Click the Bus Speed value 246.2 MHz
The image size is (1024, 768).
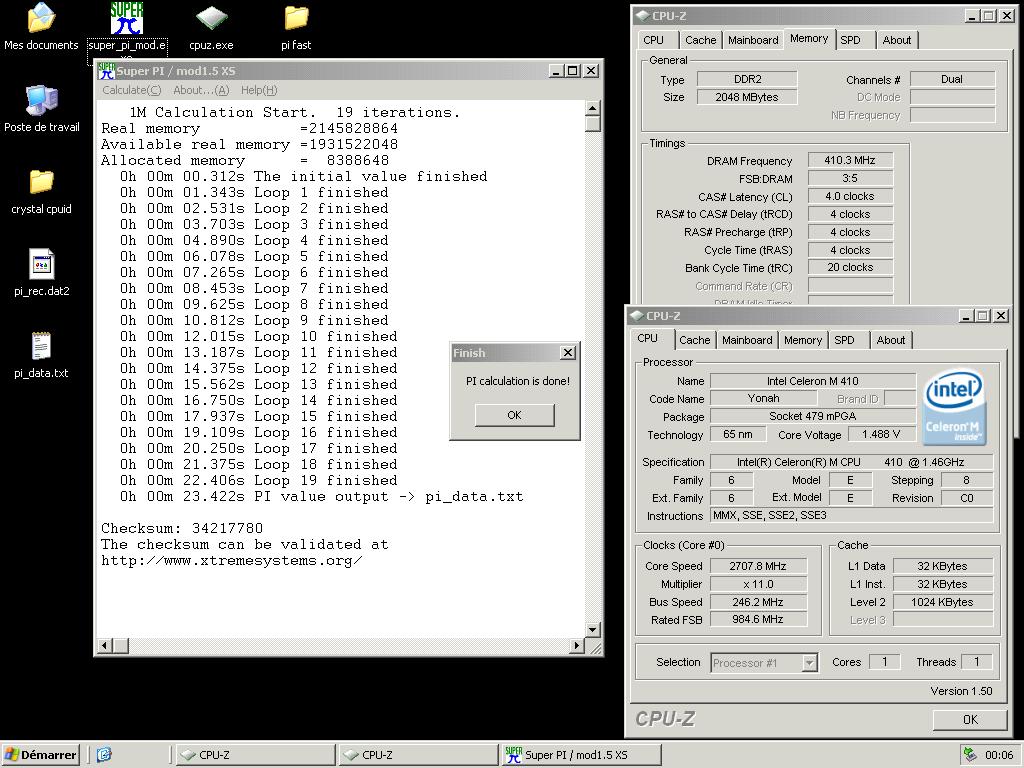pyautogui.click(x=758, y=602)
